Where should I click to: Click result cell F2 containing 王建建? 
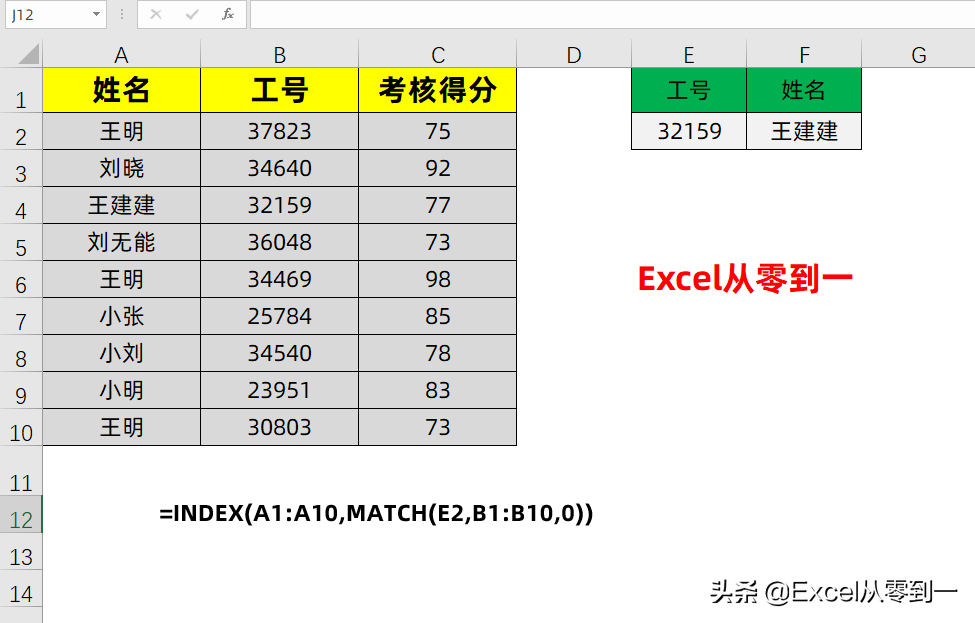point(804,131)
